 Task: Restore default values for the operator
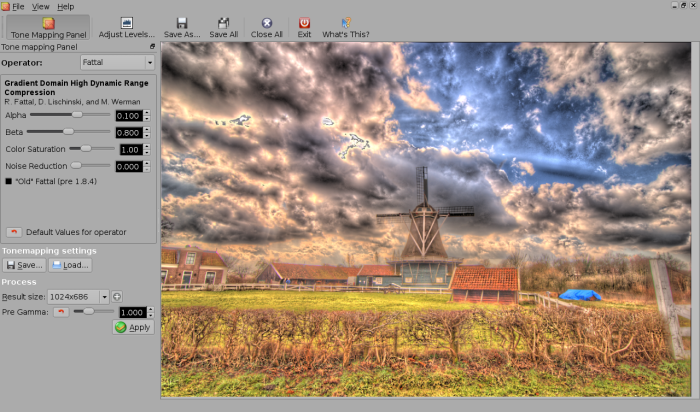click(15, 232)
